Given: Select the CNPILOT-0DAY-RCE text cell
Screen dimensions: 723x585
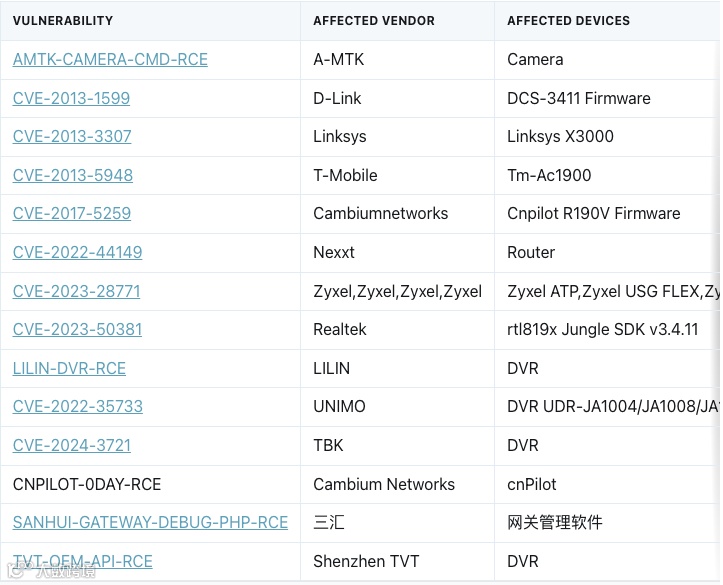Looking at the screenshot, I should [87, 485].
